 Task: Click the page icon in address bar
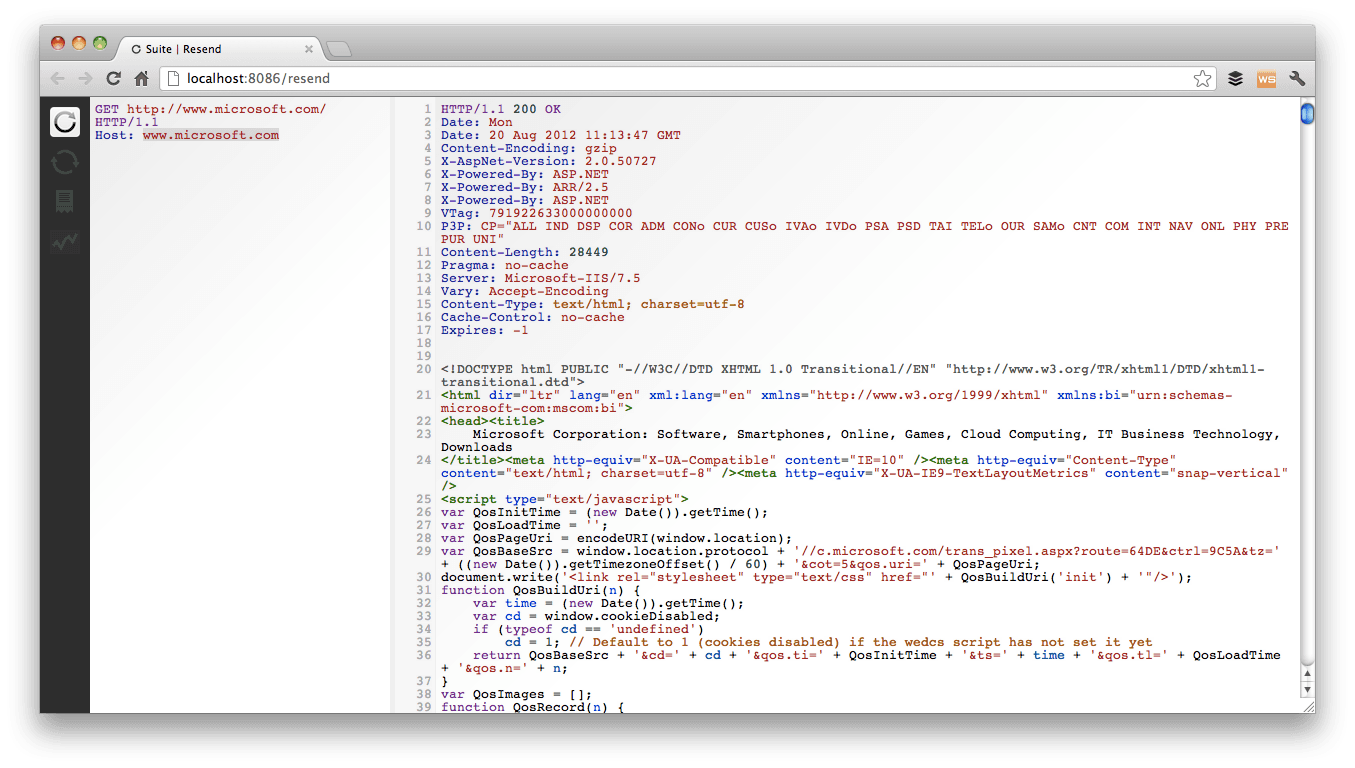tap(173, 78)
